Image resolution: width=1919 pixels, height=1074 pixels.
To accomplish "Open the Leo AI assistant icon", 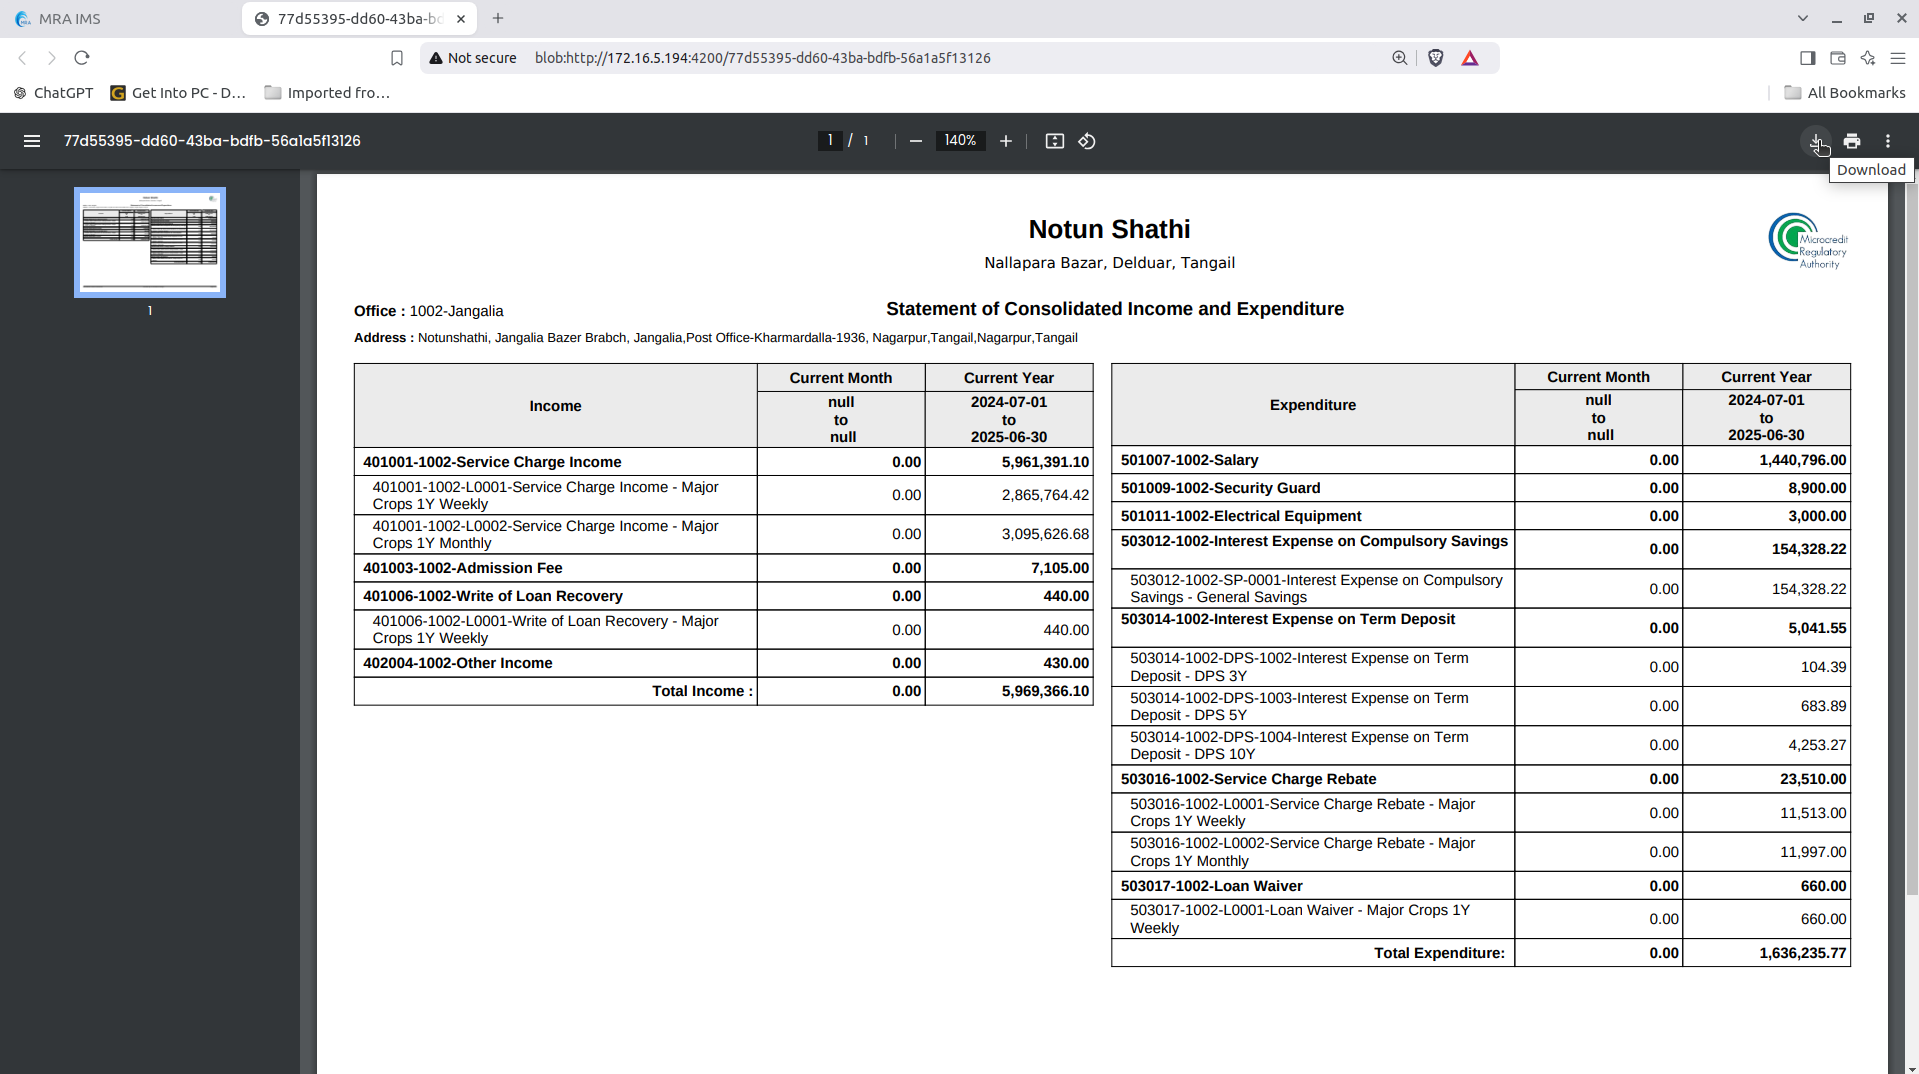I will 1868,58.
